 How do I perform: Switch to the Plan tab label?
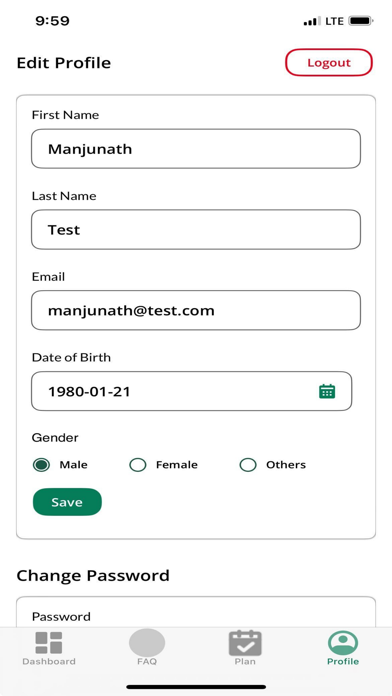(245, 661)
